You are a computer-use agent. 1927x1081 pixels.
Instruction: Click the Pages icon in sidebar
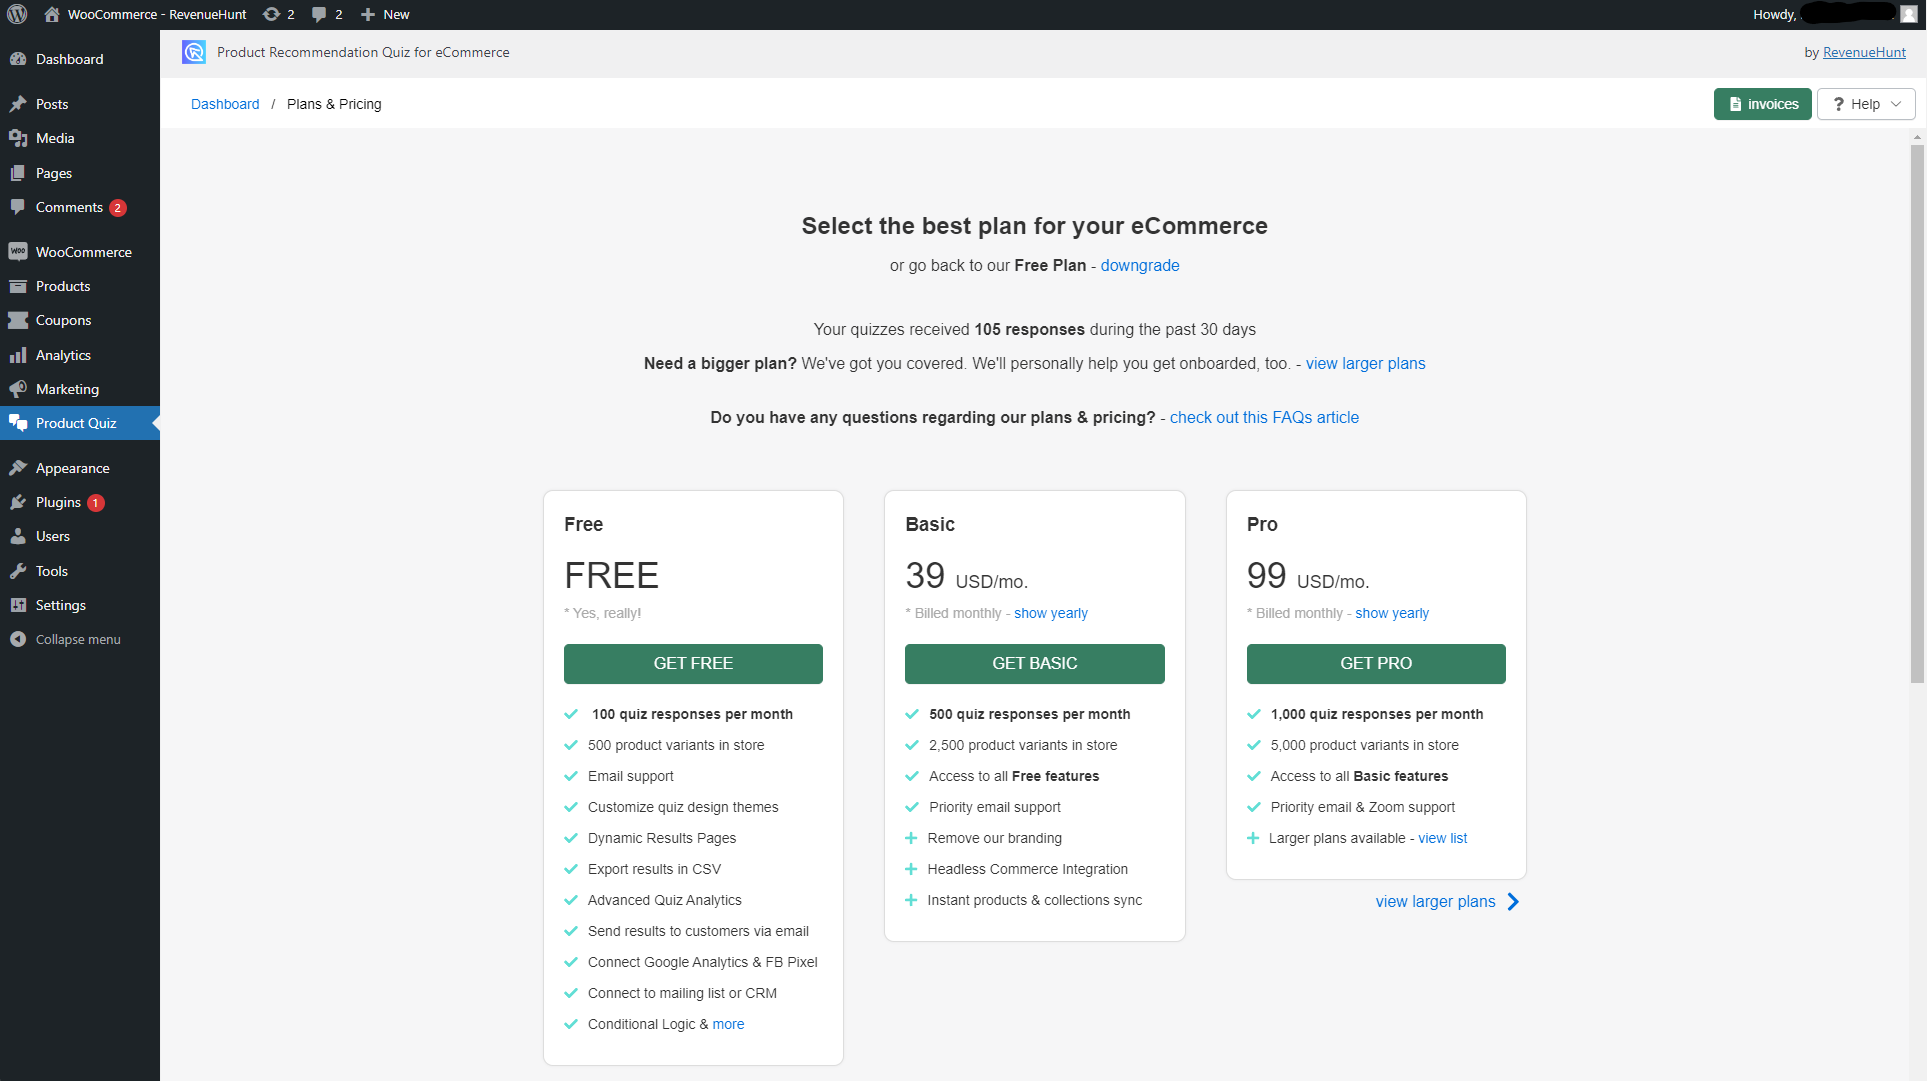(x=18, y=173)
